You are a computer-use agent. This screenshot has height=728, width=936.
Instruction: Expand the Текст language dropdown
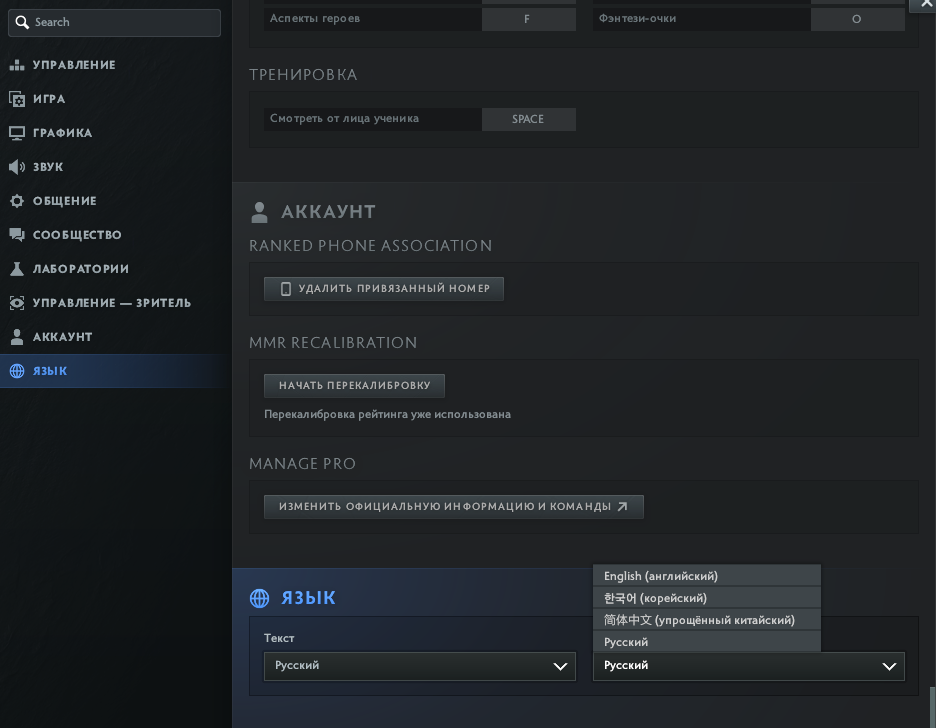[419, 666]
